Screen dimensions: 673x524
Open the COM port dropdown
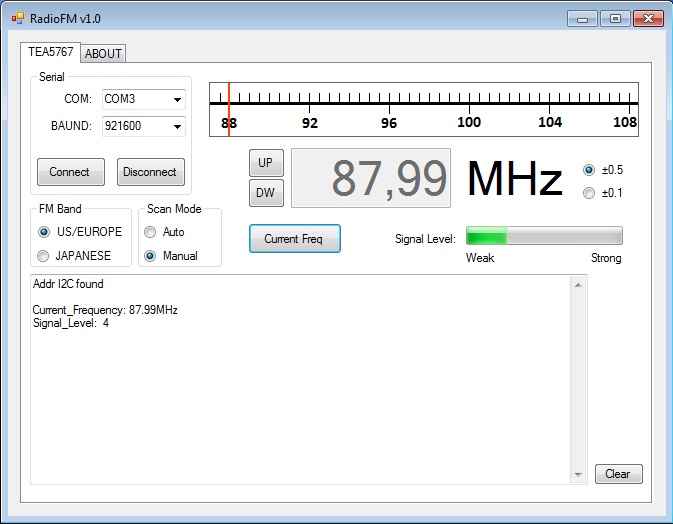[x=144, y=99]
